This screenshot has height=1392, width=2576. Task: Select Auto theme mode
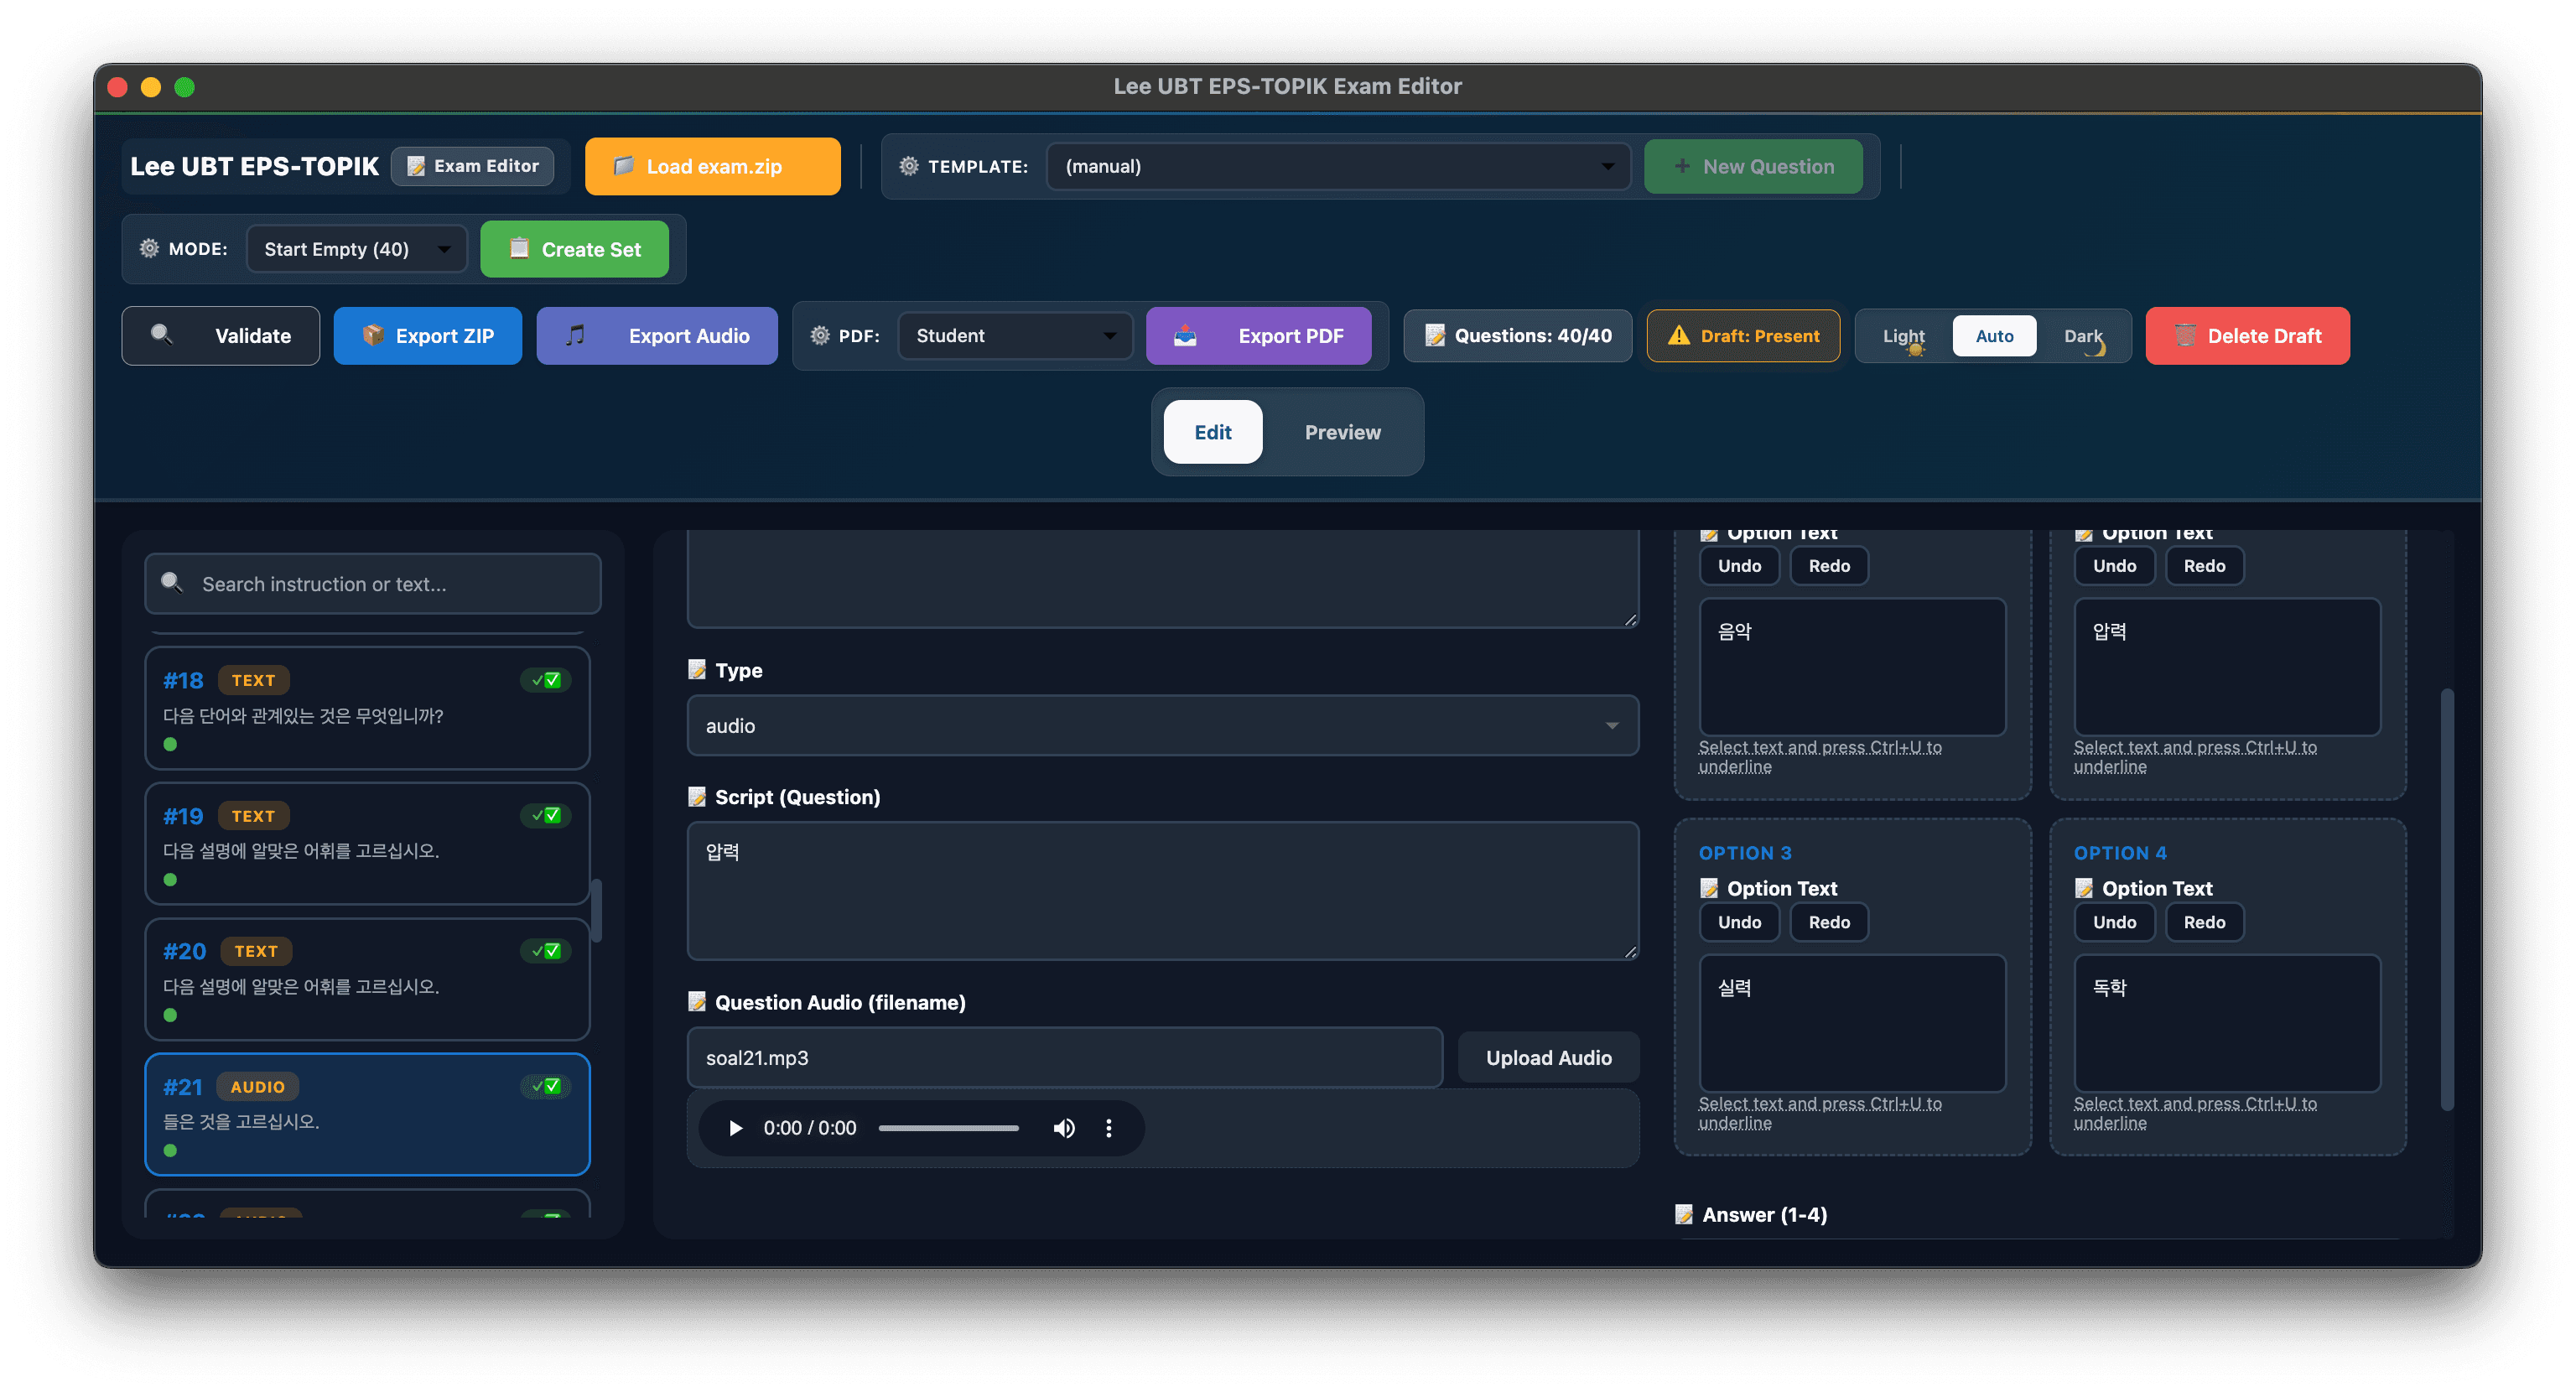pos(1994,336)
